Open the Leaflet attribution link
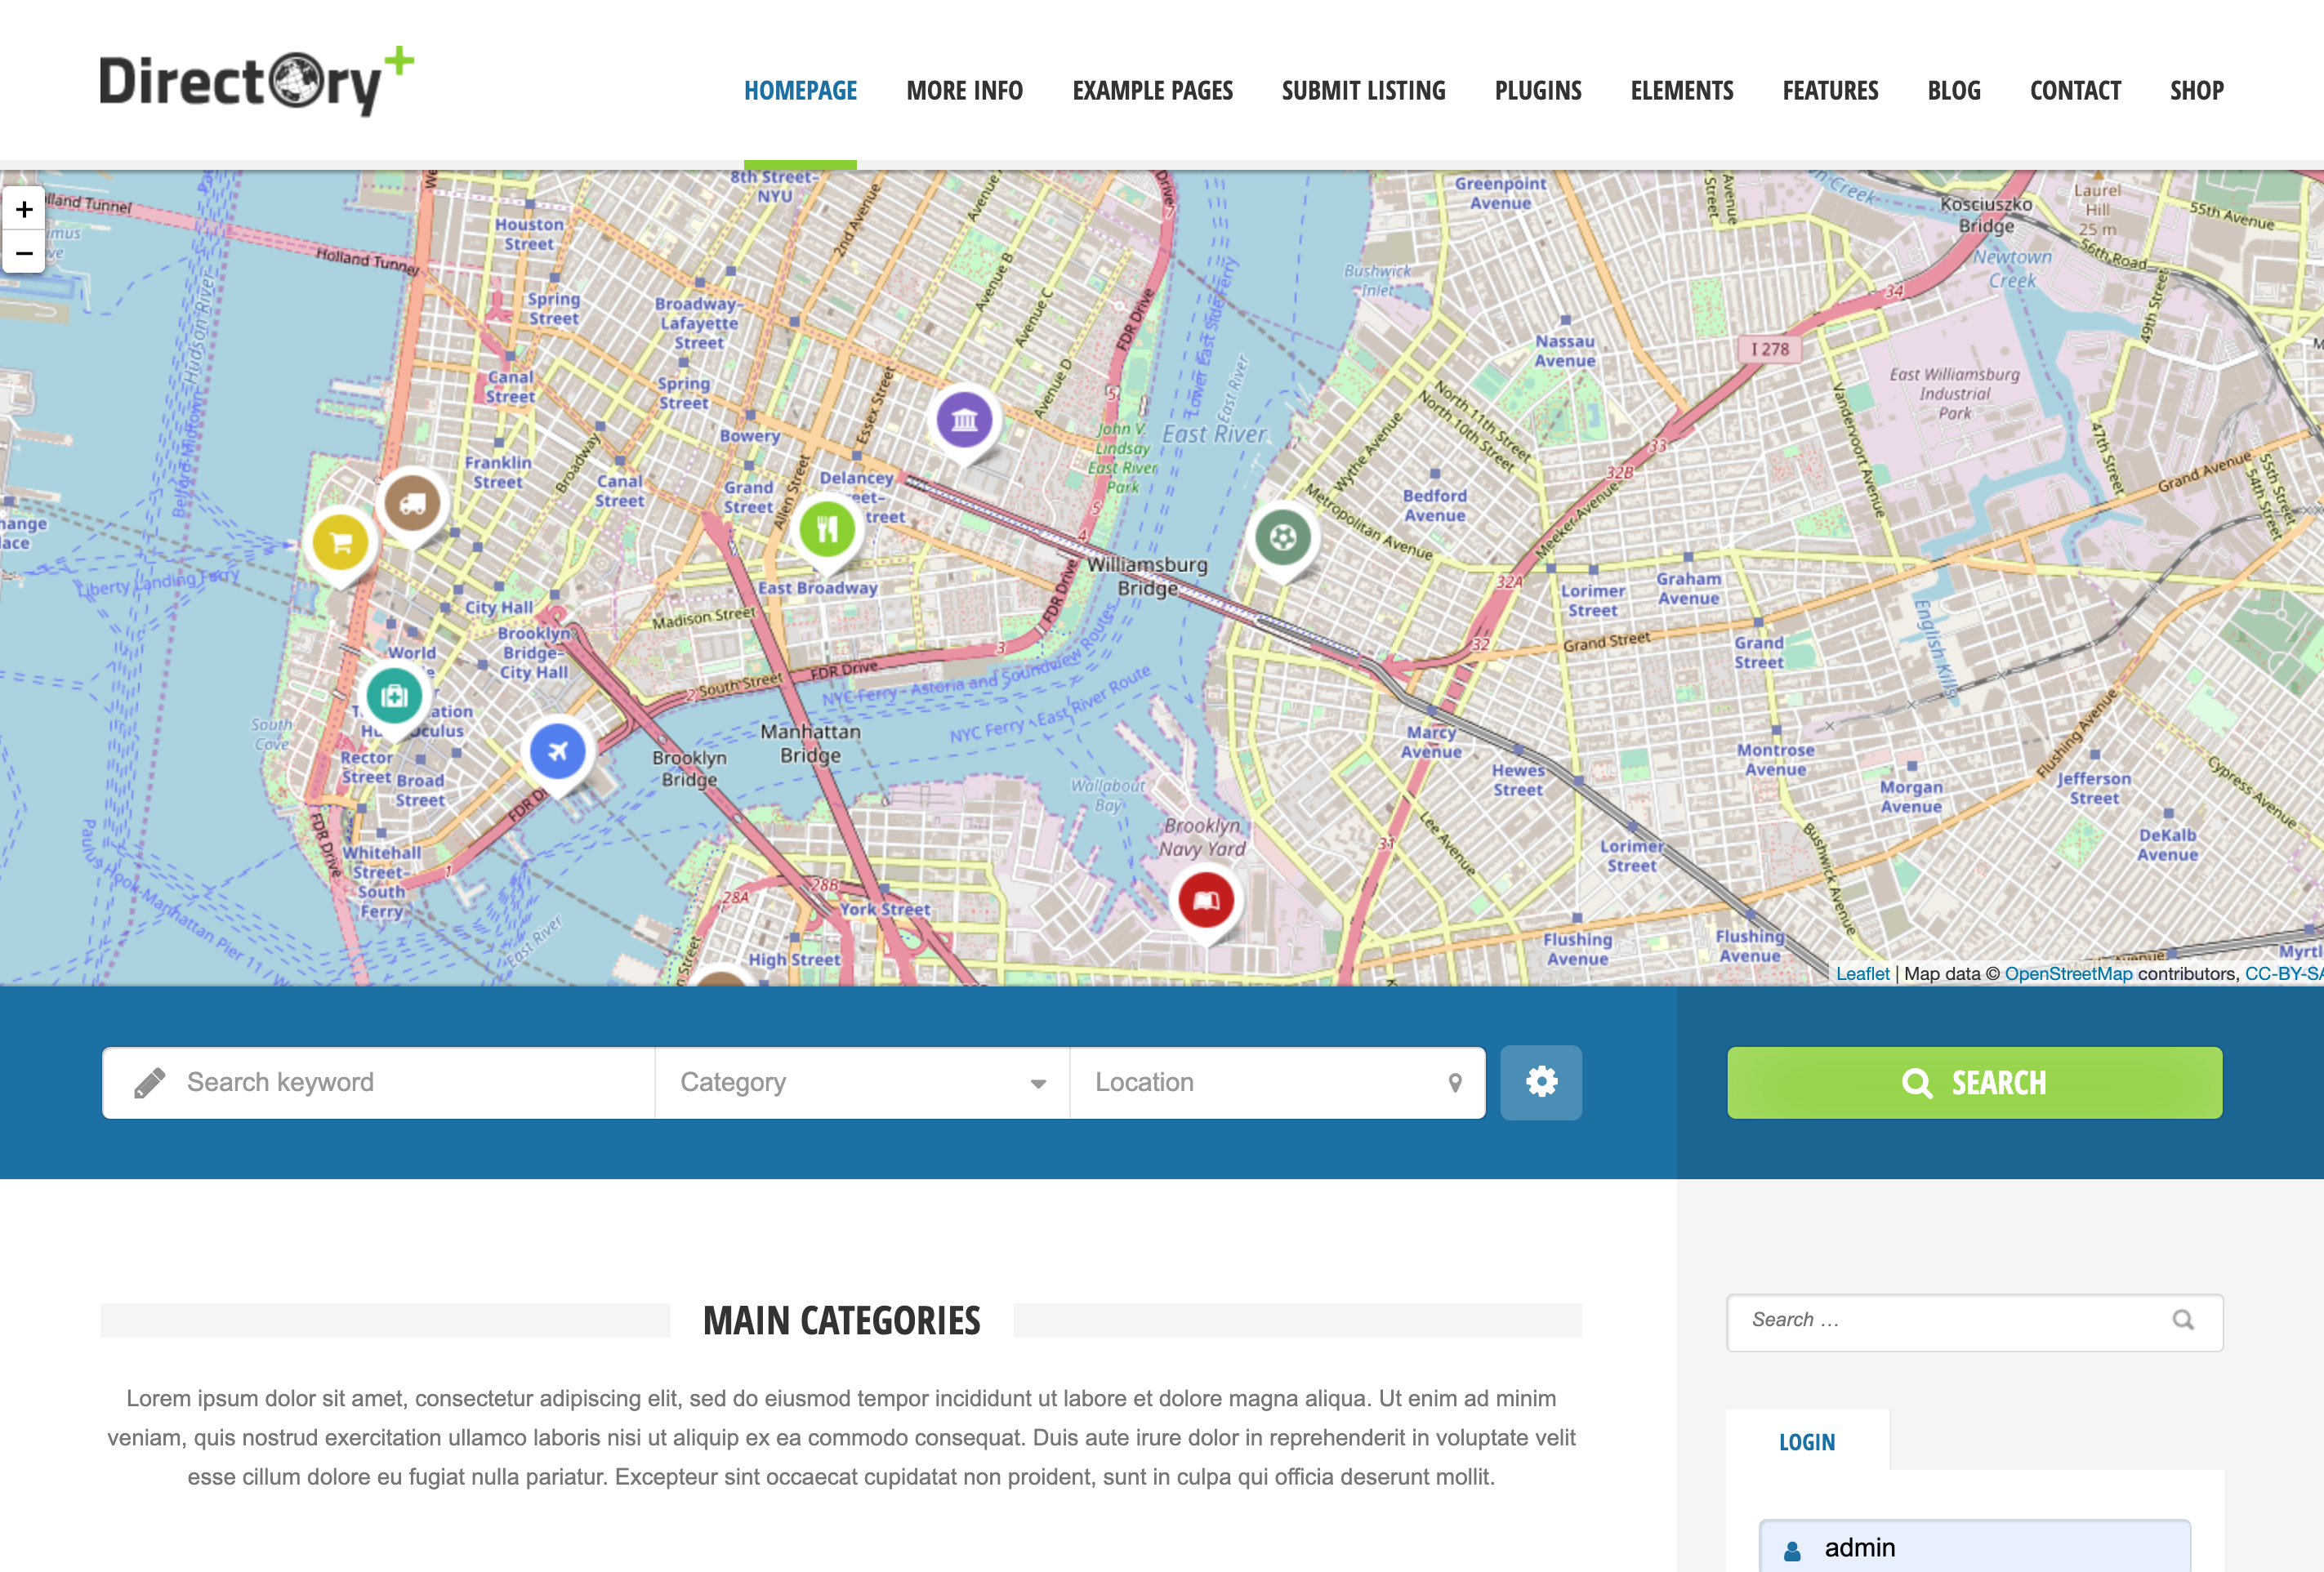2324x1572 pixels. pos(1862,974)
